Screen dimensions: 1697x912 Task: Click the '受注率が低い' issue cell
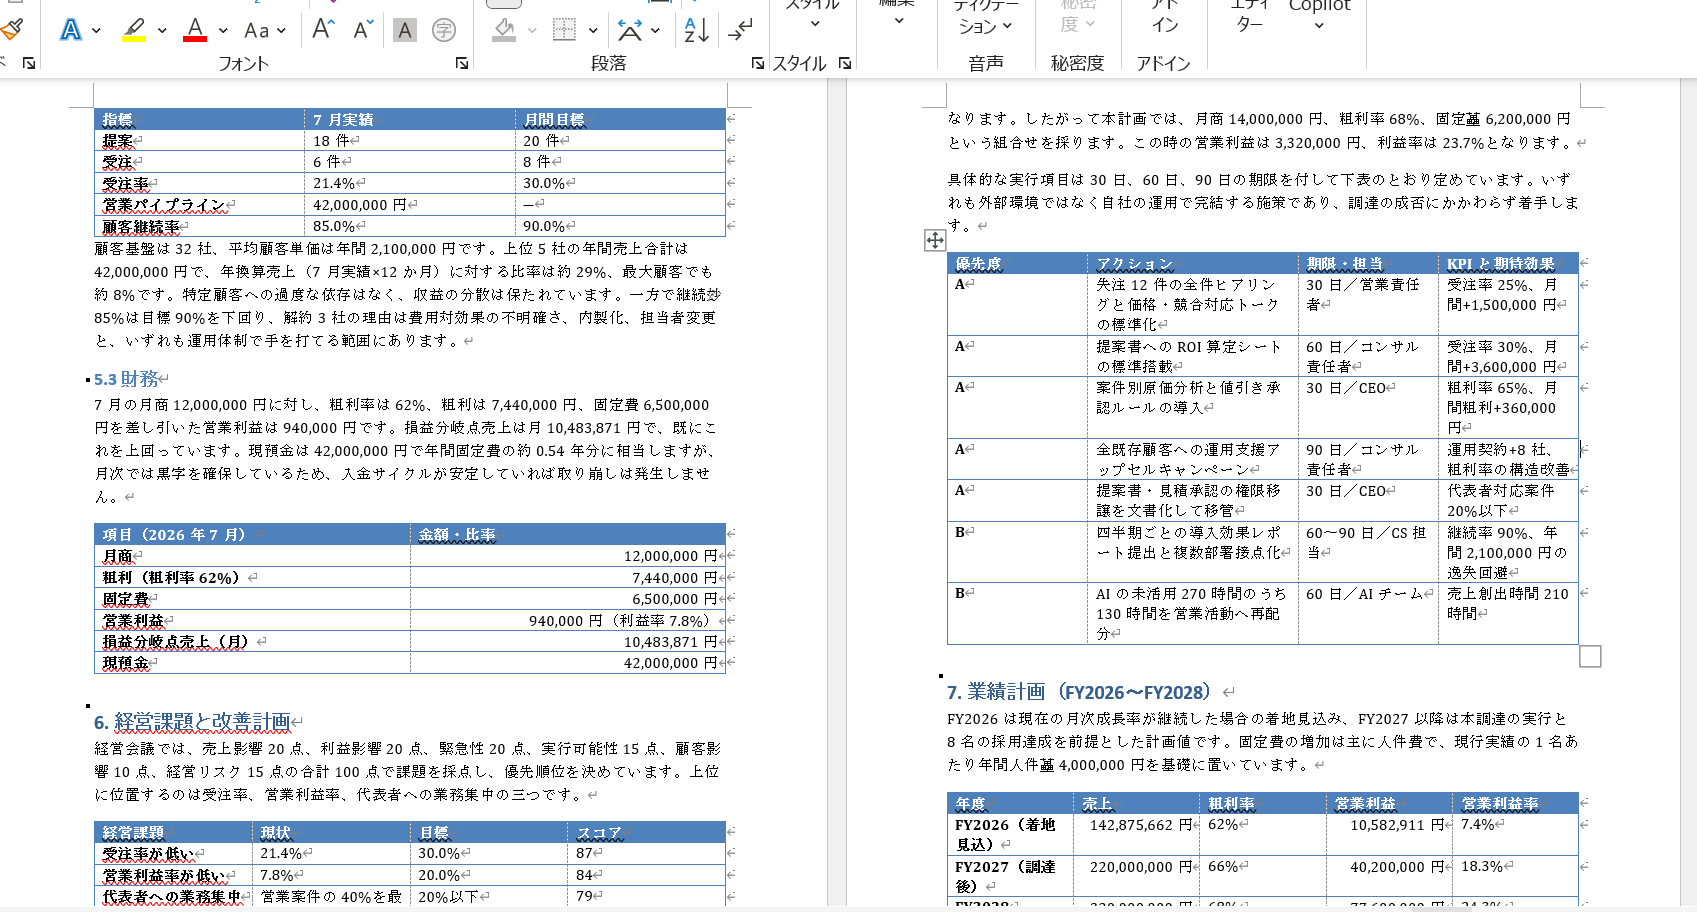[x=173, y=854]
